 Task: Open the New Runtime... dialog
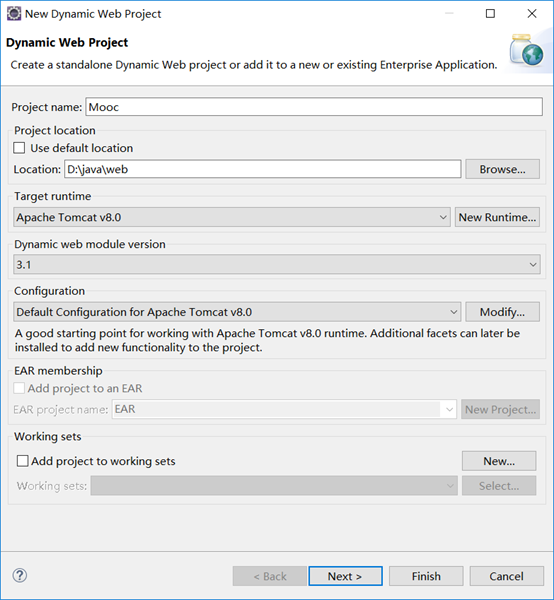[x=497, y=217]
